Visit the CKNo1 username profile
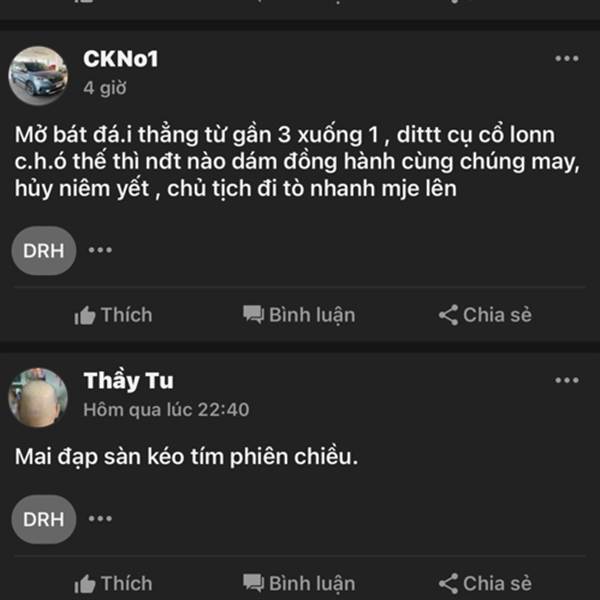 coord(120,59)
